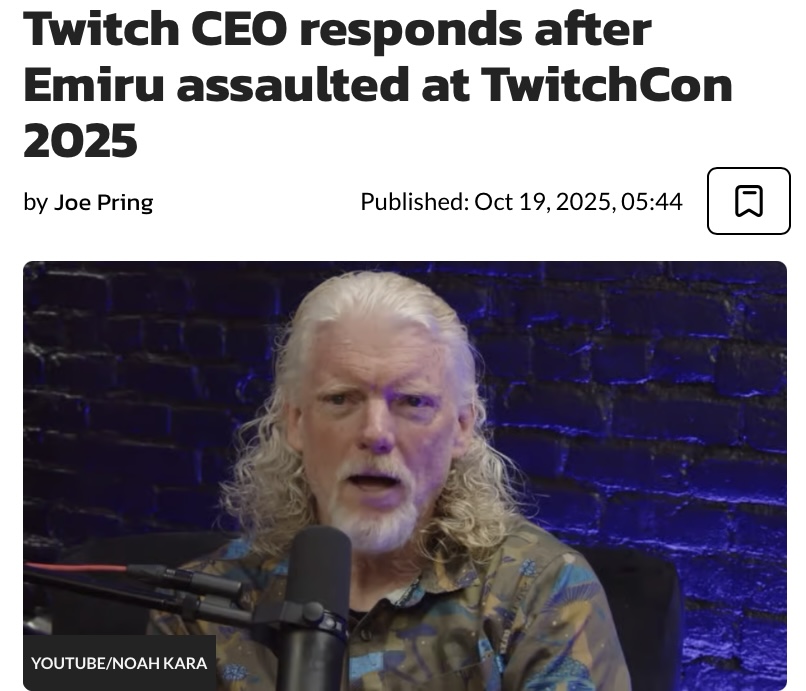The height and width of the screenshot is (691, 806).
Task: Select the published date Oct 19, 2025
Action: pyautogui.click(x=542, y=202)
